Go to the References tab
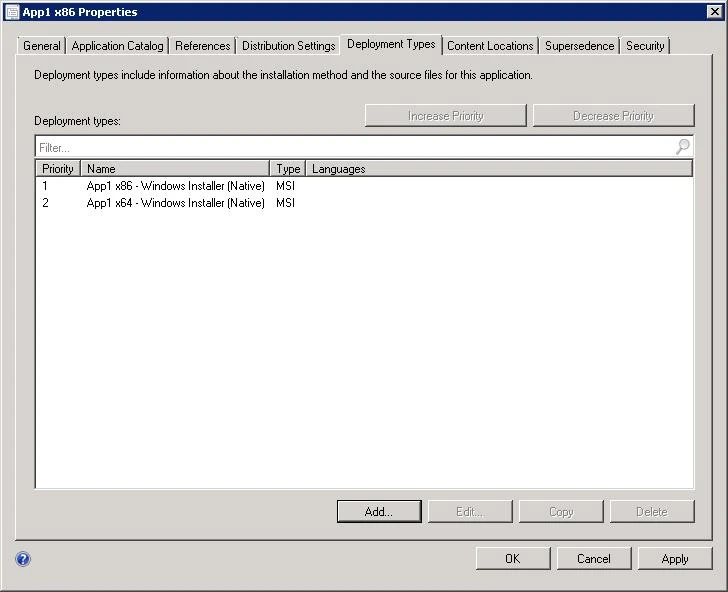The image size is (728, 592). click(x=202, y=46)
